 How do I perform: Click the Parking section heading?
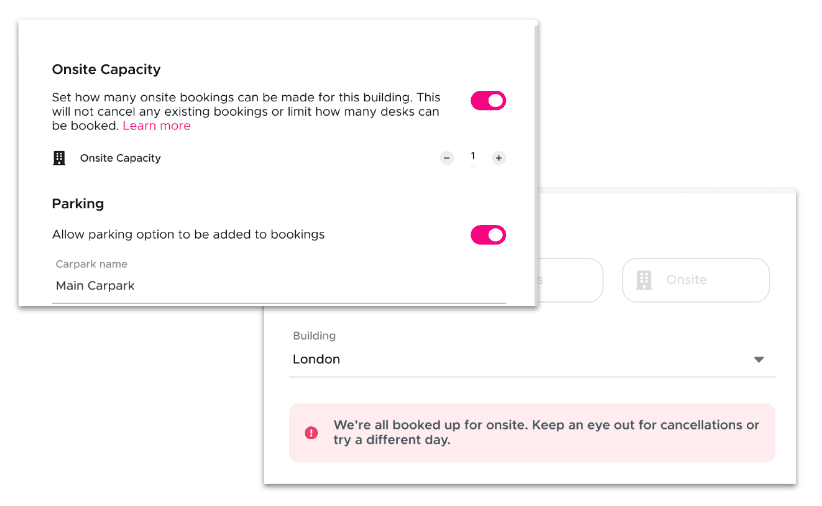pyautogui.click(x=78, y=204)
